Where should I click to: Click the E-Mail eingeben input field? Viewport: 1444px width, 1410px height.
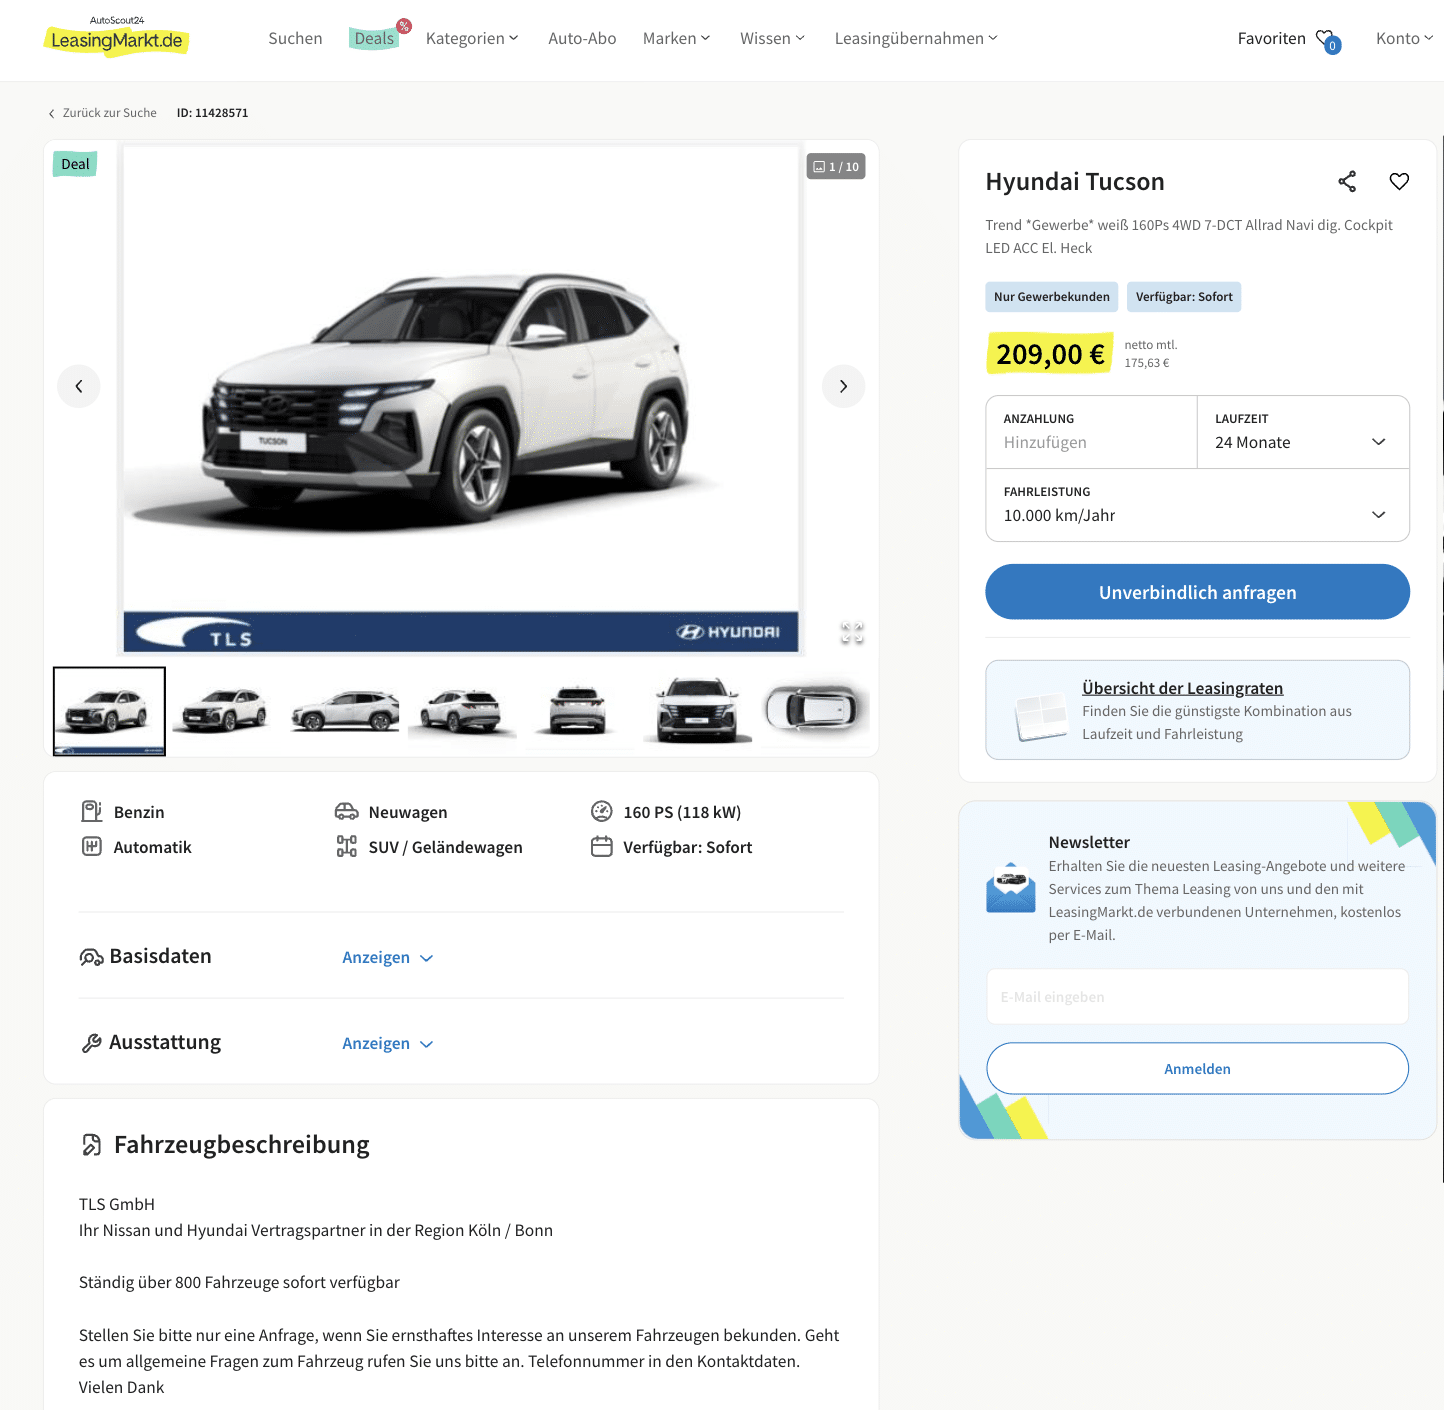[1197, 996]
